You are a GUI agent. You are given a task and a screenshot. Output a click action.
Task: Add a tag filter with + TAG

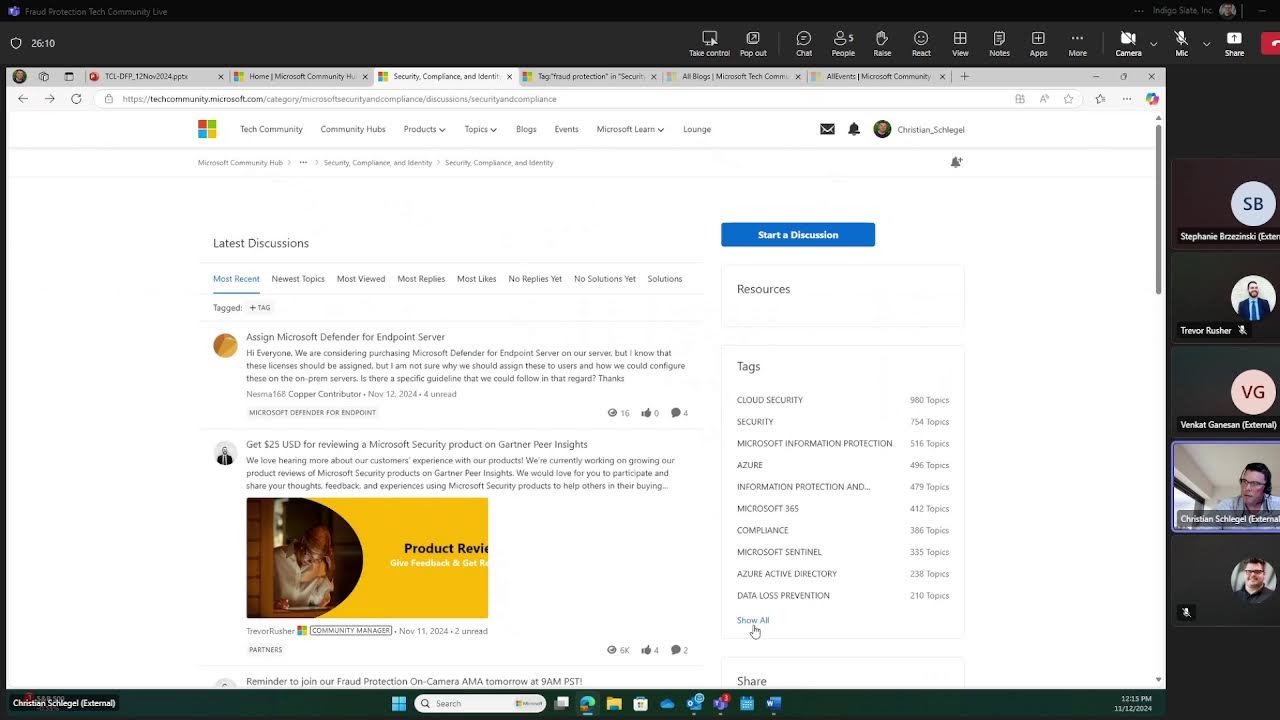(x=260, y=308)
